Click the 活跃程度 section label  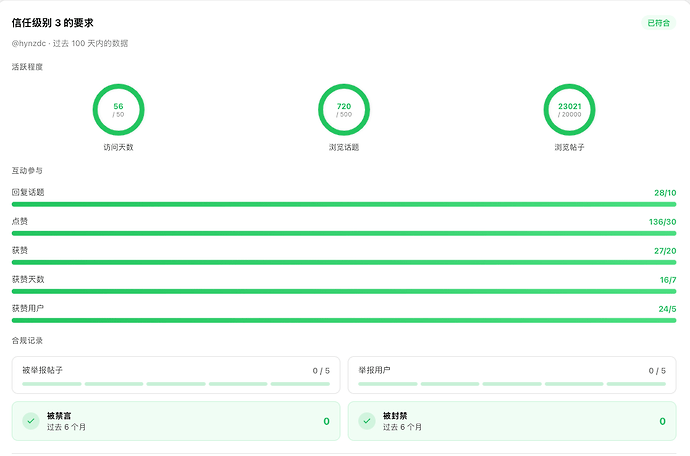27,67
